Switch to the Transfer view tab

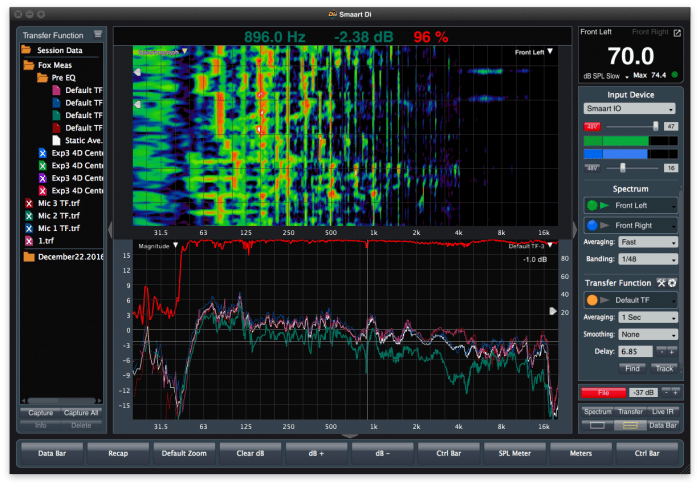(630, 411)
